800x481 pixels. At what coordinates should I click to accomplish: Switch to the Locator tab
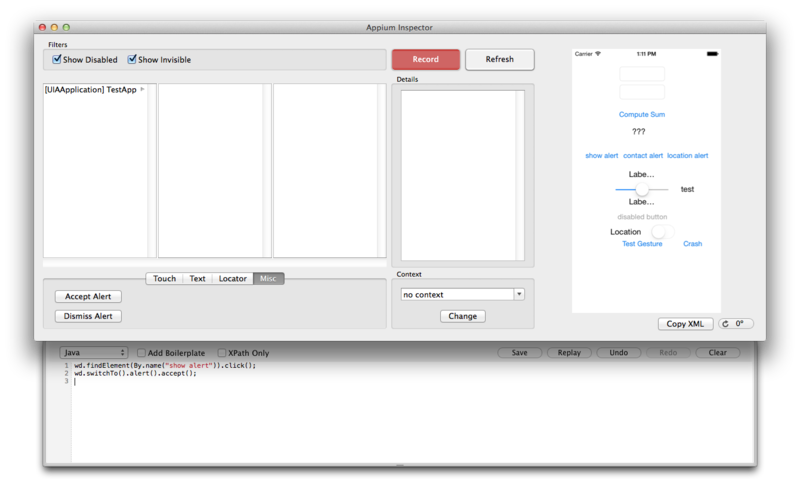click(x=233, y=279)
